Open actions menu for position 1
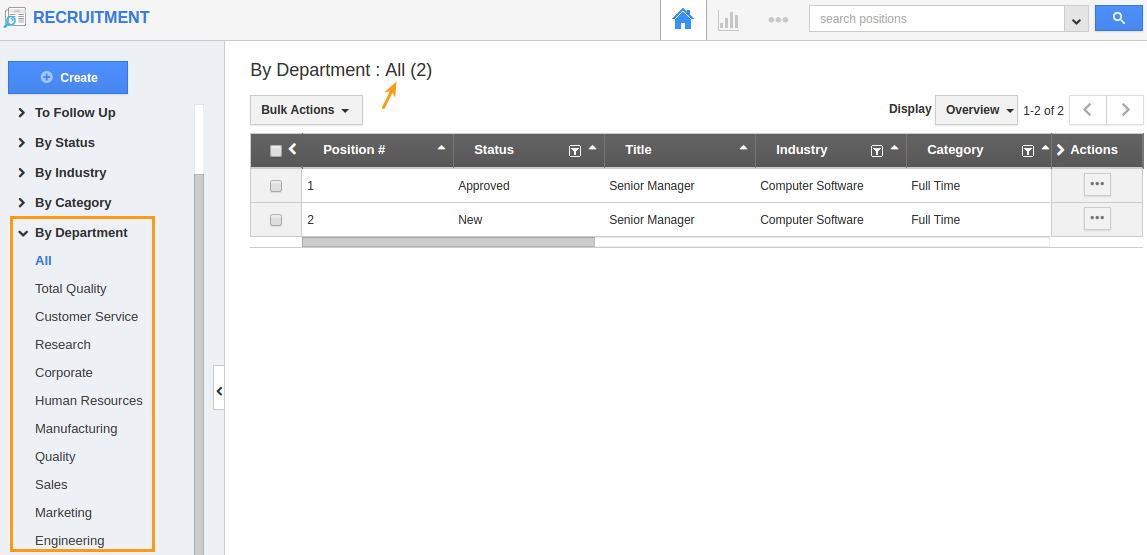Image resolution: width=1147 pixels, height=555 pixels. (x=1097, y=185)
